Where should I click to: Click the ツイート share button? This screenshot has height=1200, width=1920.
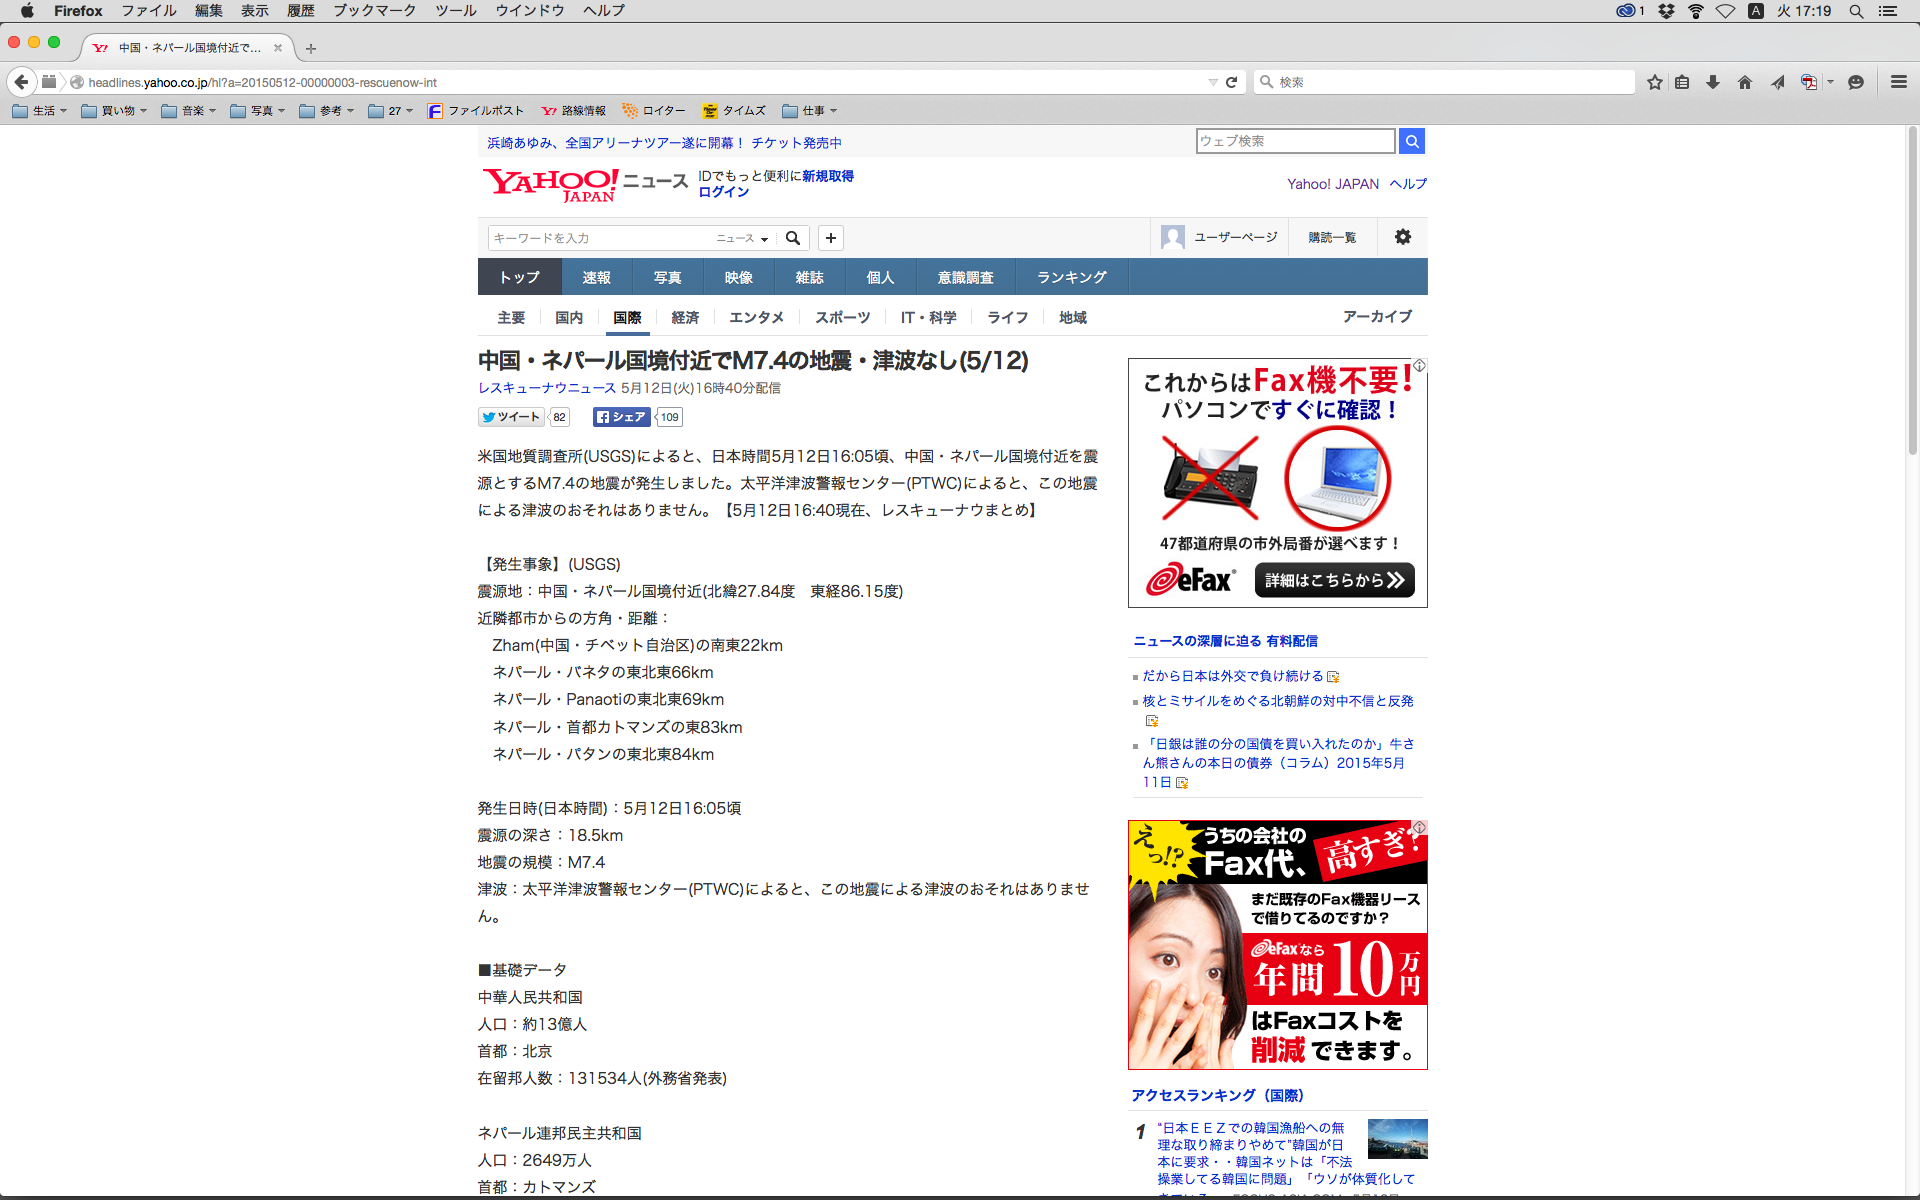511,417
